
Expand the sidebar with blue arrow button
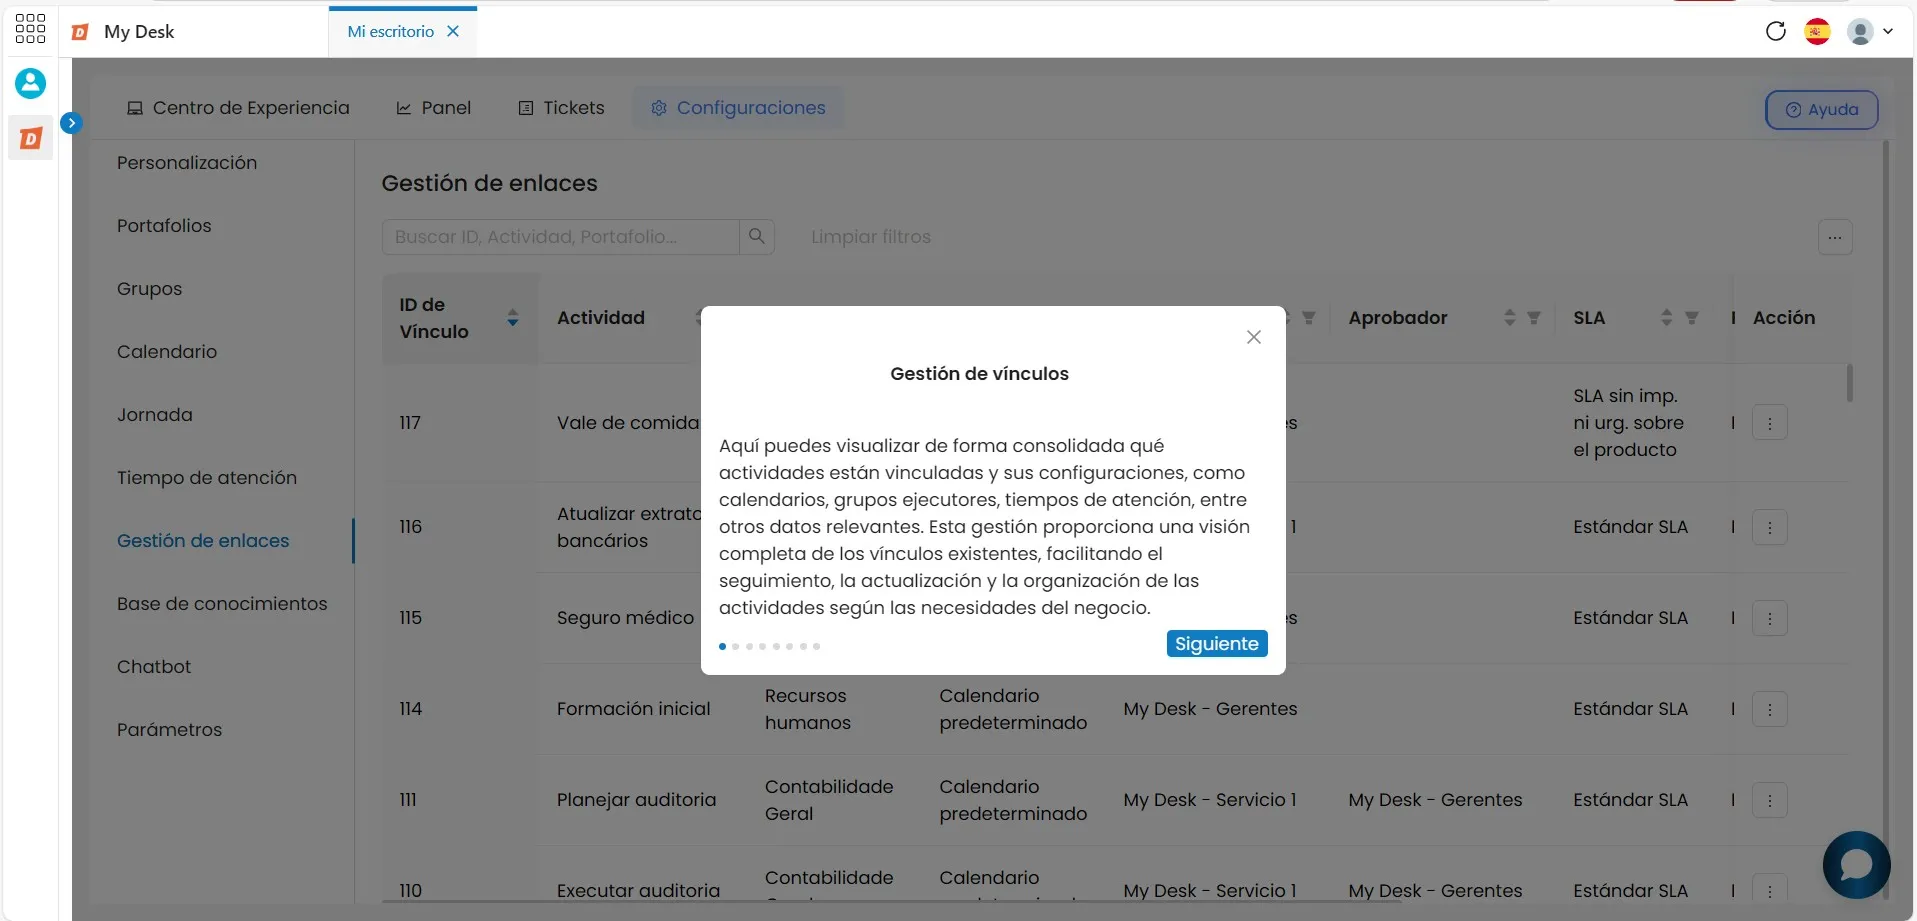click(x=71, y=123)
